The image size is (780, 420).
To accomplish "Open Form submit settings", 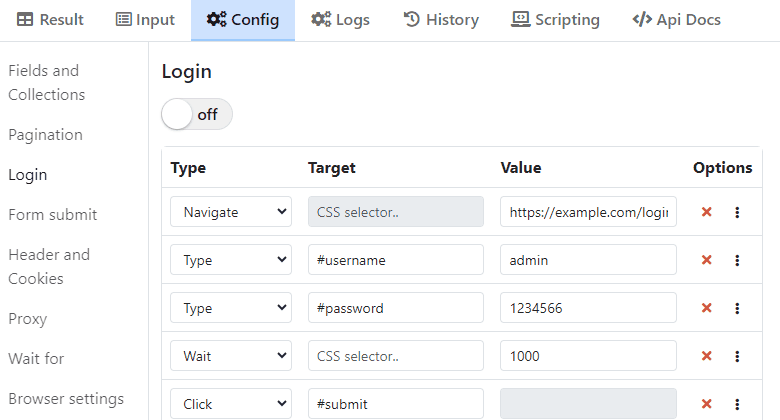I will [x=53, y=214].
